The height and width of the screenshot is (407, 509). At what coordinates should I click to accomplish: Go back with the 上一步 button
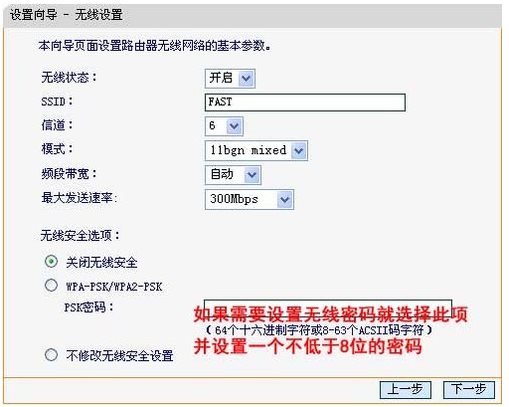405,389
